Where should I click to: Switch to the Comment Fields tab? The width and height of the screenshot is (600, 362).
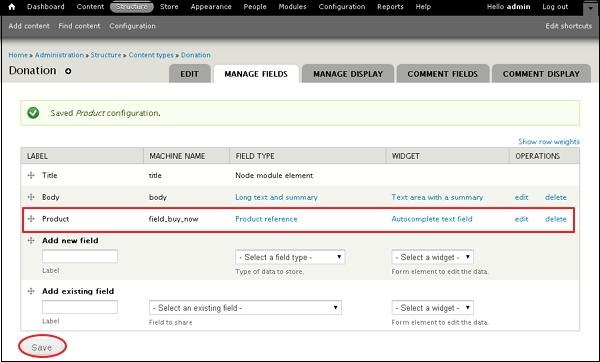point(443,74)
